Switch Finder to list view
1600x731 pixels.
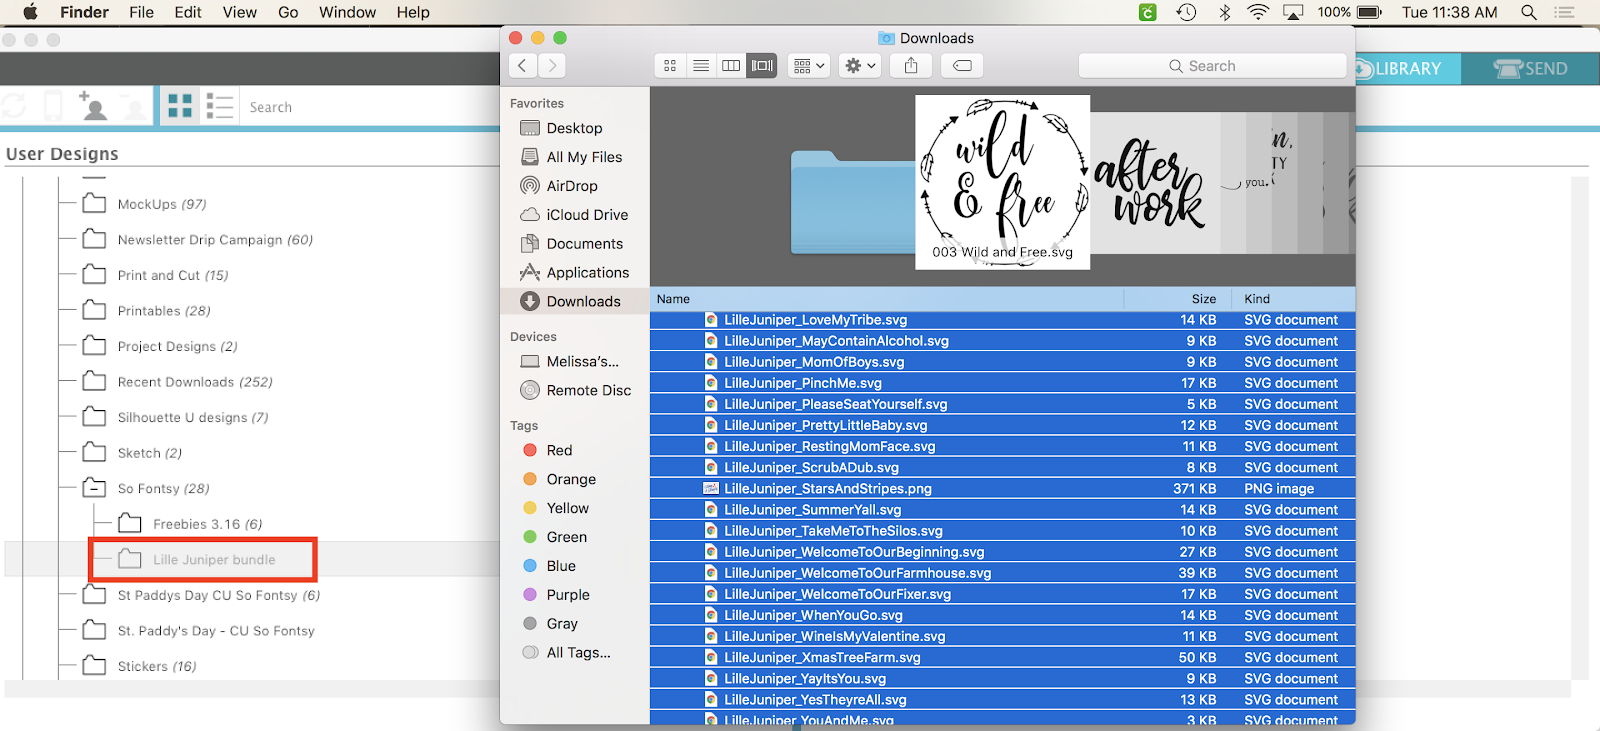pyautogui.click(x=701, y=66)
